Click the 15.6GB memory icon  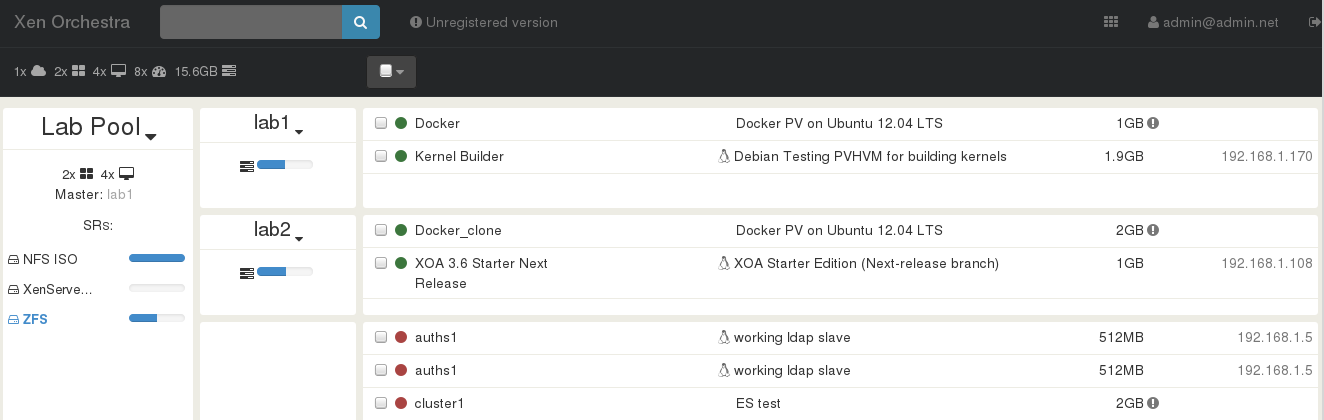pyautogui.click(x=229, y=71)
